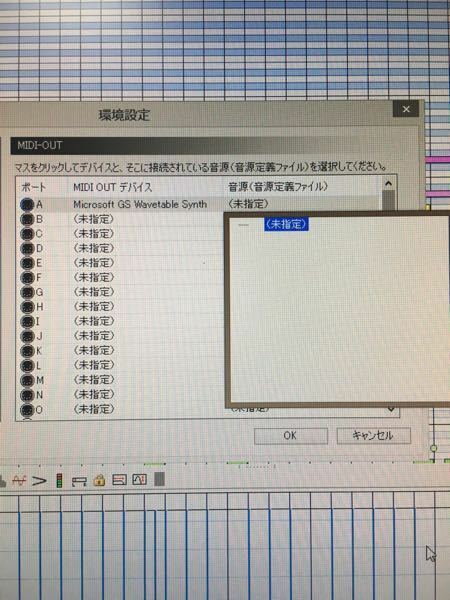This screenshot has width=450, height=600.
Task: Click the traffic light level-meter icon
Action: 59,481
